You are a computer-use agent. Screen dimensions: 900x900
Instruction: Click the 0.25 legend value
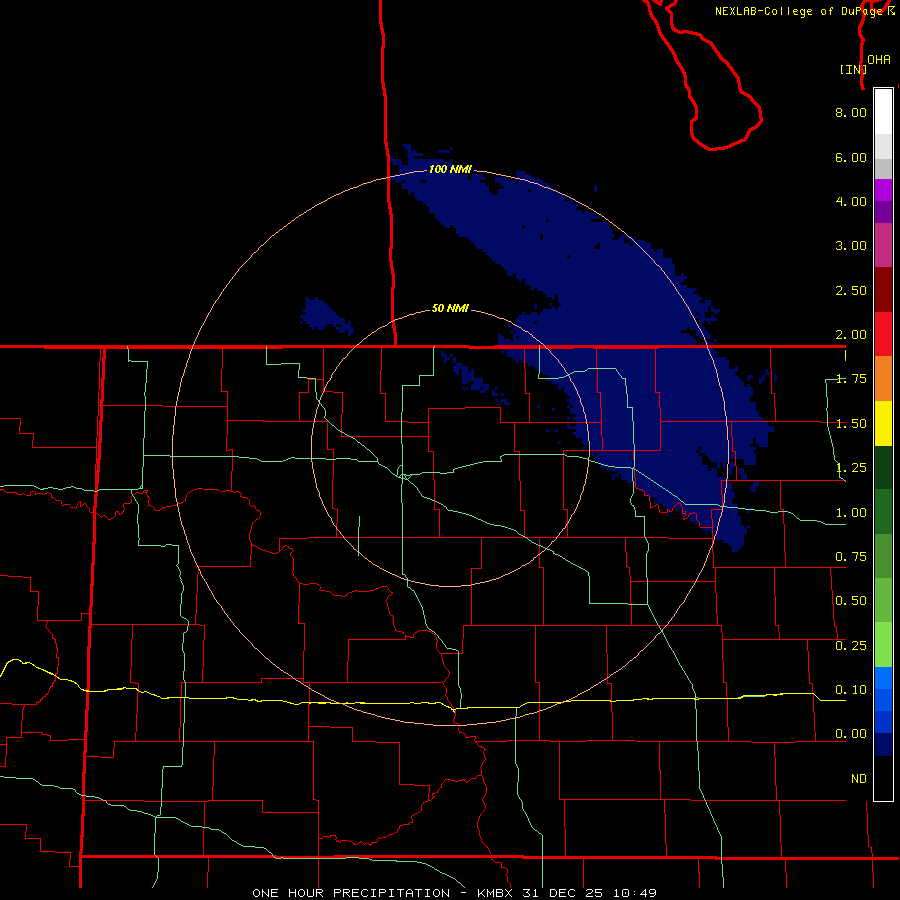coord(851,646)
